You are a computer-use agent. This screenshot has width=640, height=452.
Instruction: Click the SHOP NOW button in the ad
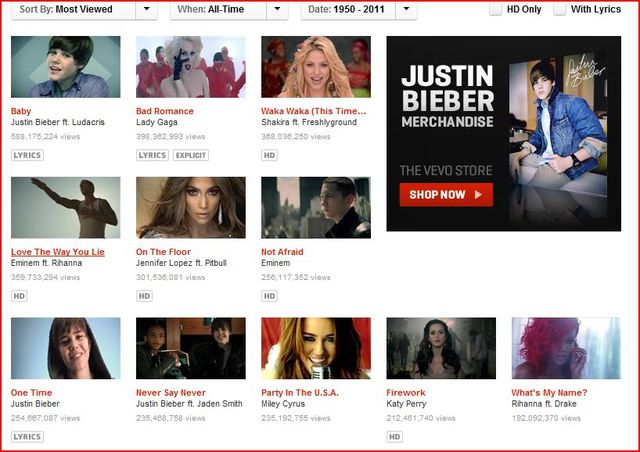446,195
